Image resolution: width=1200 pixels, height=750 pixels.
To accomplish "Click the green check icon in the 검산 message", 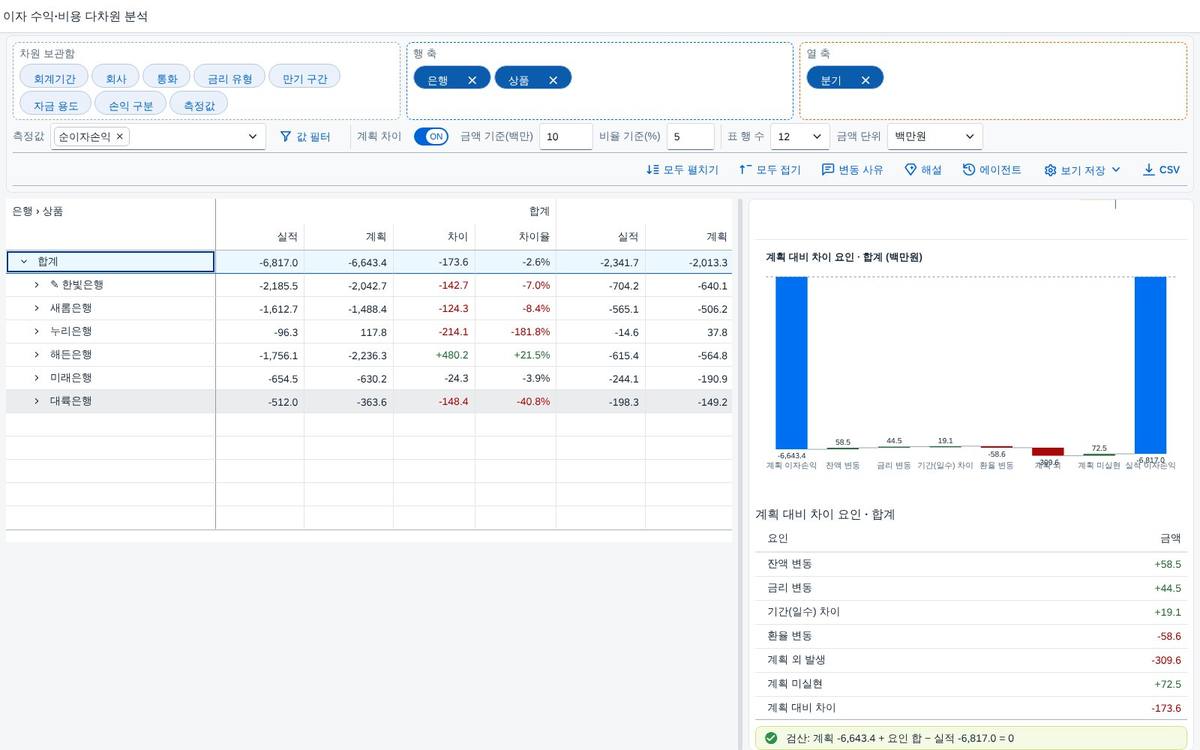I will pyautogui.click(x=771, y=738).
